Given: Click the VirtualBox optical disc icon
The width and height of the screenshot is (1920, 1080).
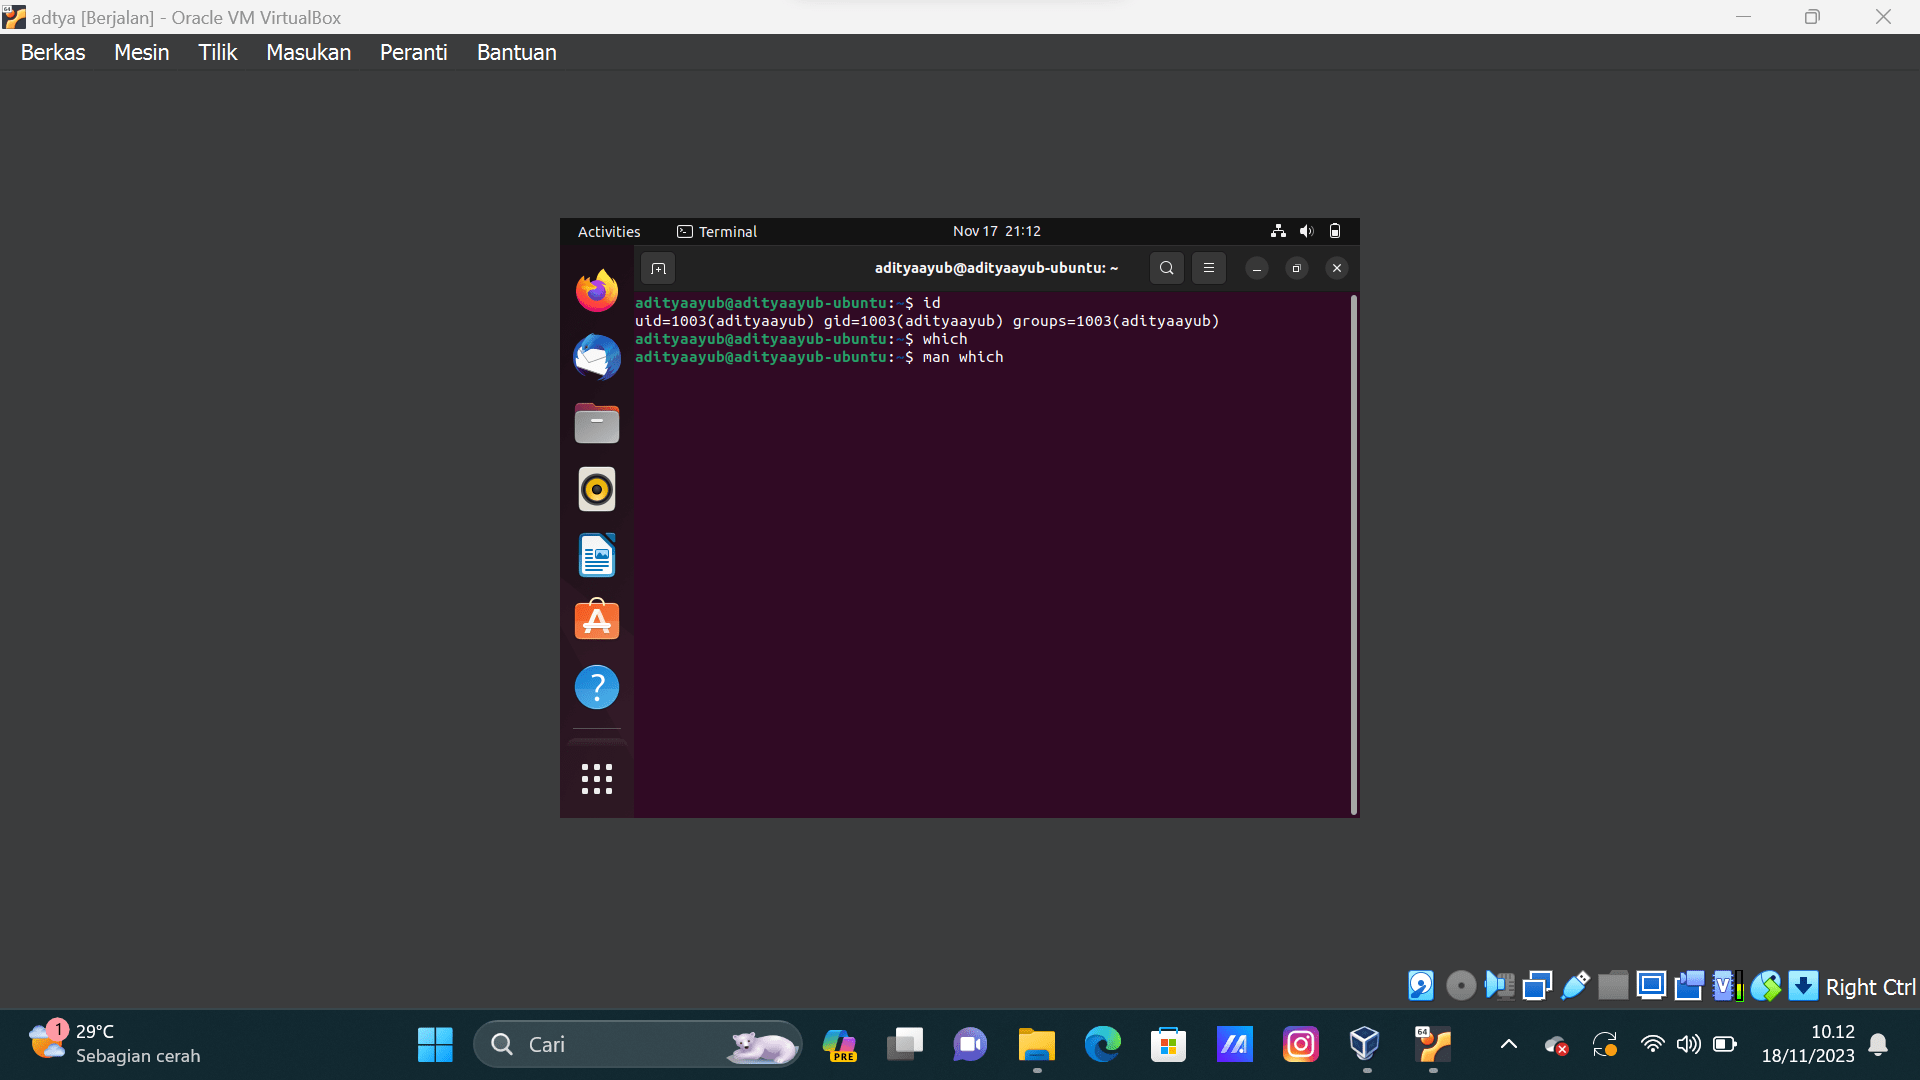Looking at the screenshot, I should pyautogui.click(x=1461, y=986).
